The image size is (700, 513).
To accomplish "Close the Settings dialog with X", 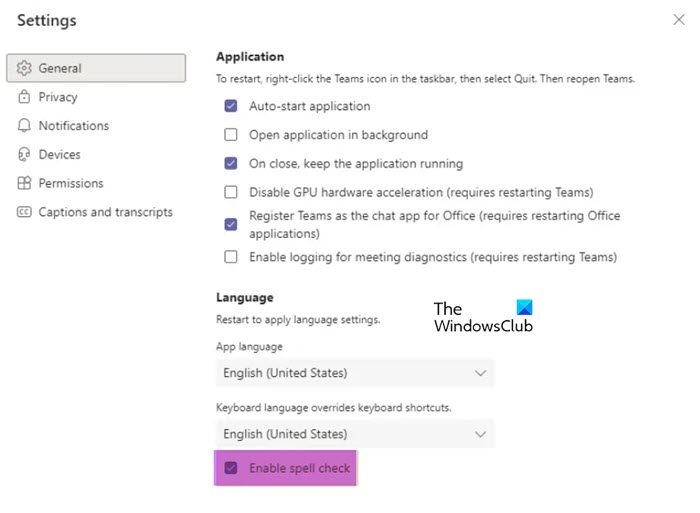I will 680,20.
